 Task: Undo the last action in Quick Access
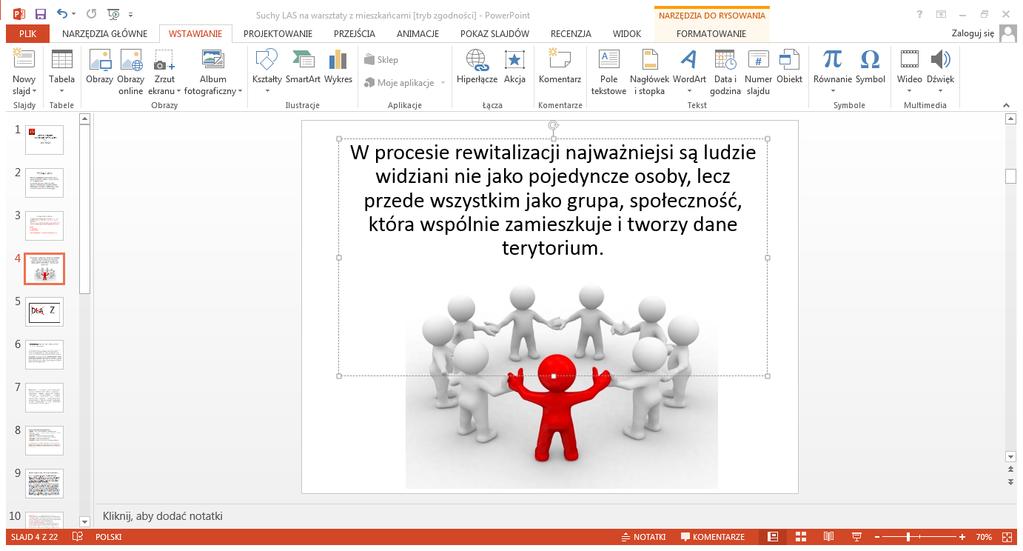point(62,14)
